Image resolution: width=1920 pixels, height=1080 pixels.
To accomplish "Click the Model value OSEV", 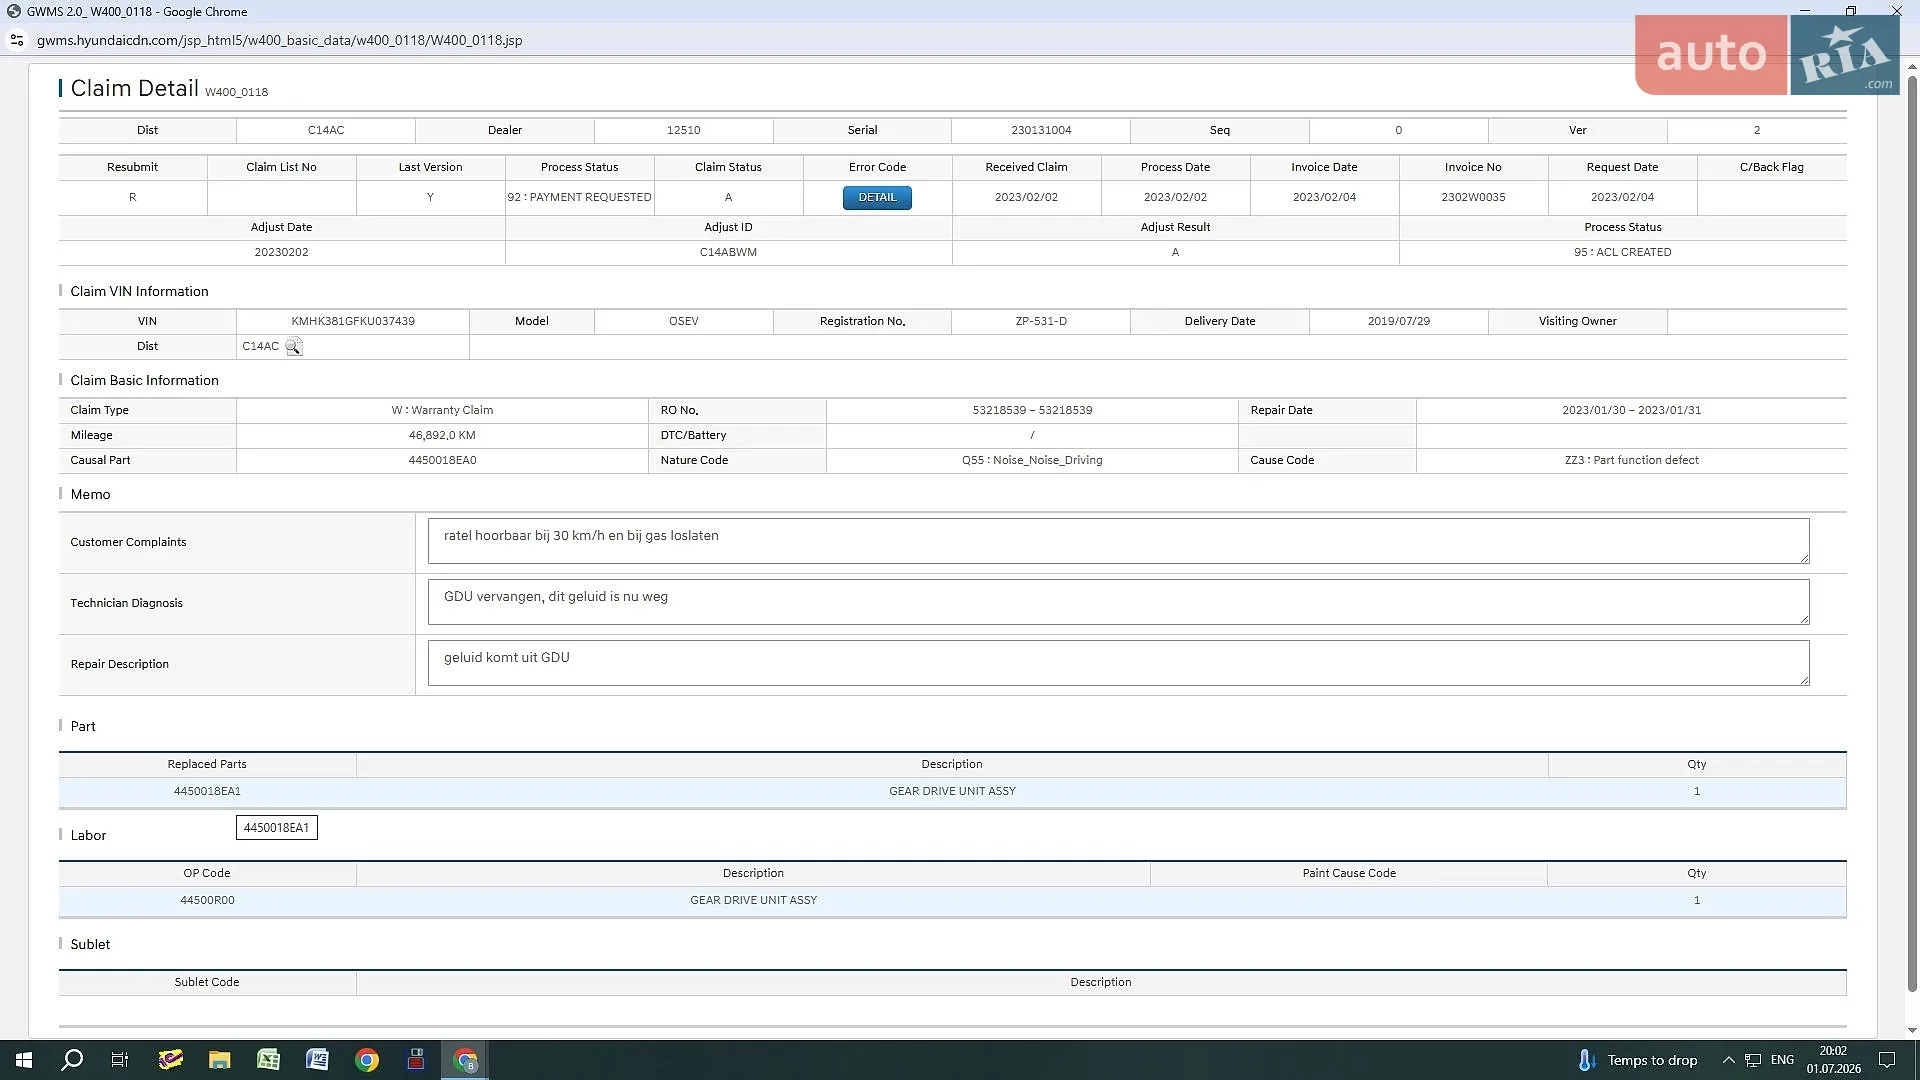I will tap(684, 321).
